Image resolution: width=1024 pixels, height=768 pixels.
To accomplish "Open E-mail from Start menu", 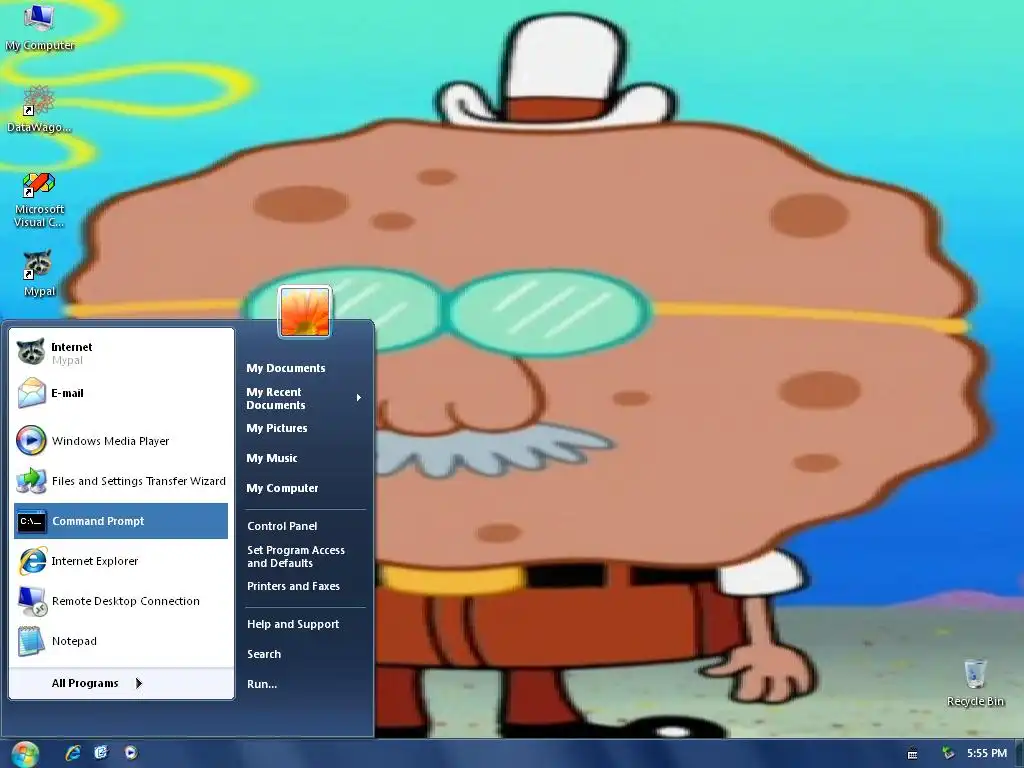I will click(x=121, y=393).
